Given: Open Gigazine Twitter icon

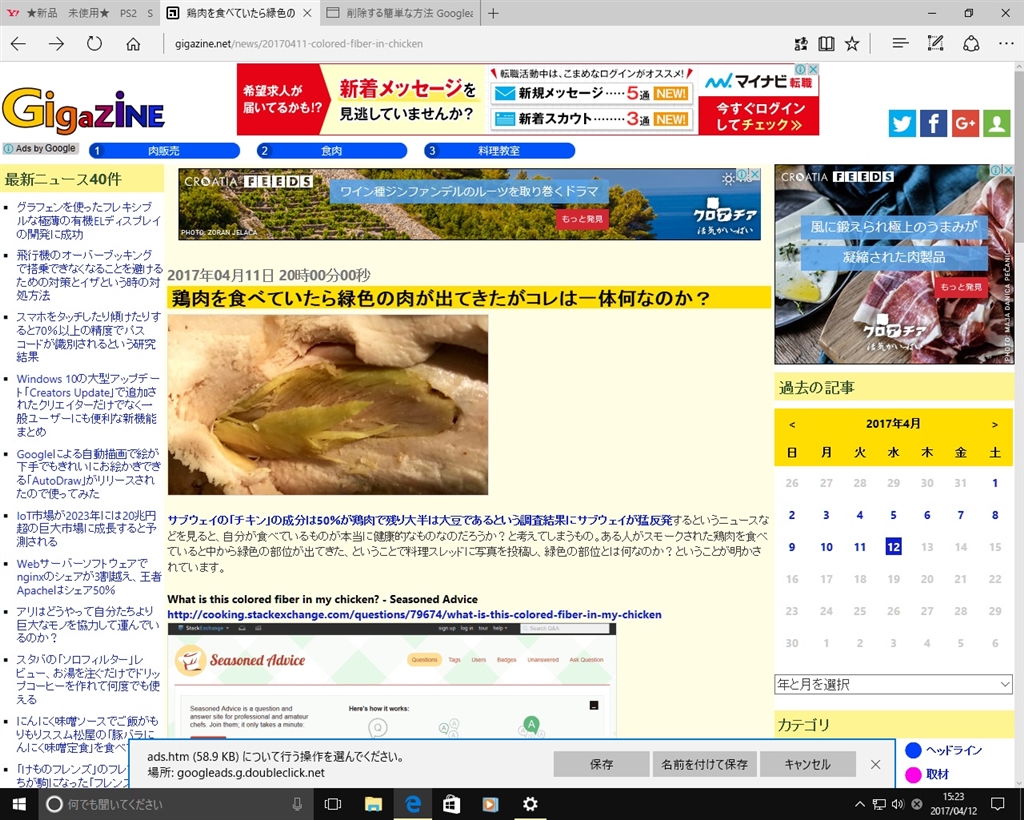Looking at the screenshot, I should [x=902, y=123].
